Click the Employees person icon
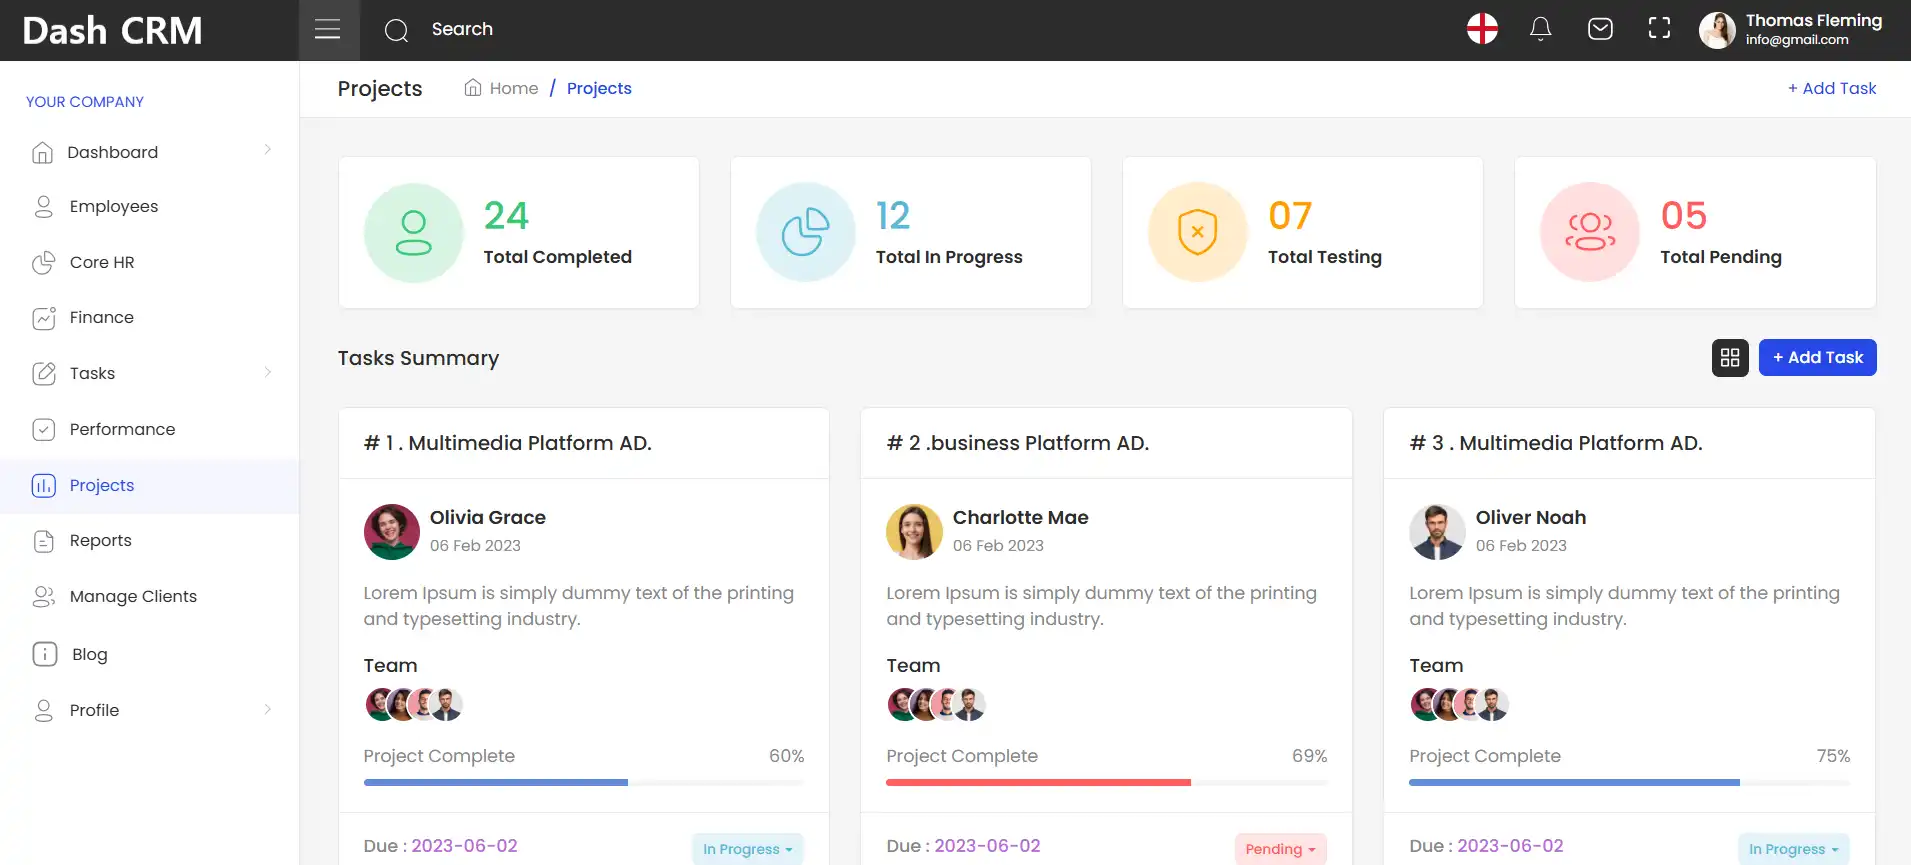This screenshot has width=1911, height=865. 43,207
